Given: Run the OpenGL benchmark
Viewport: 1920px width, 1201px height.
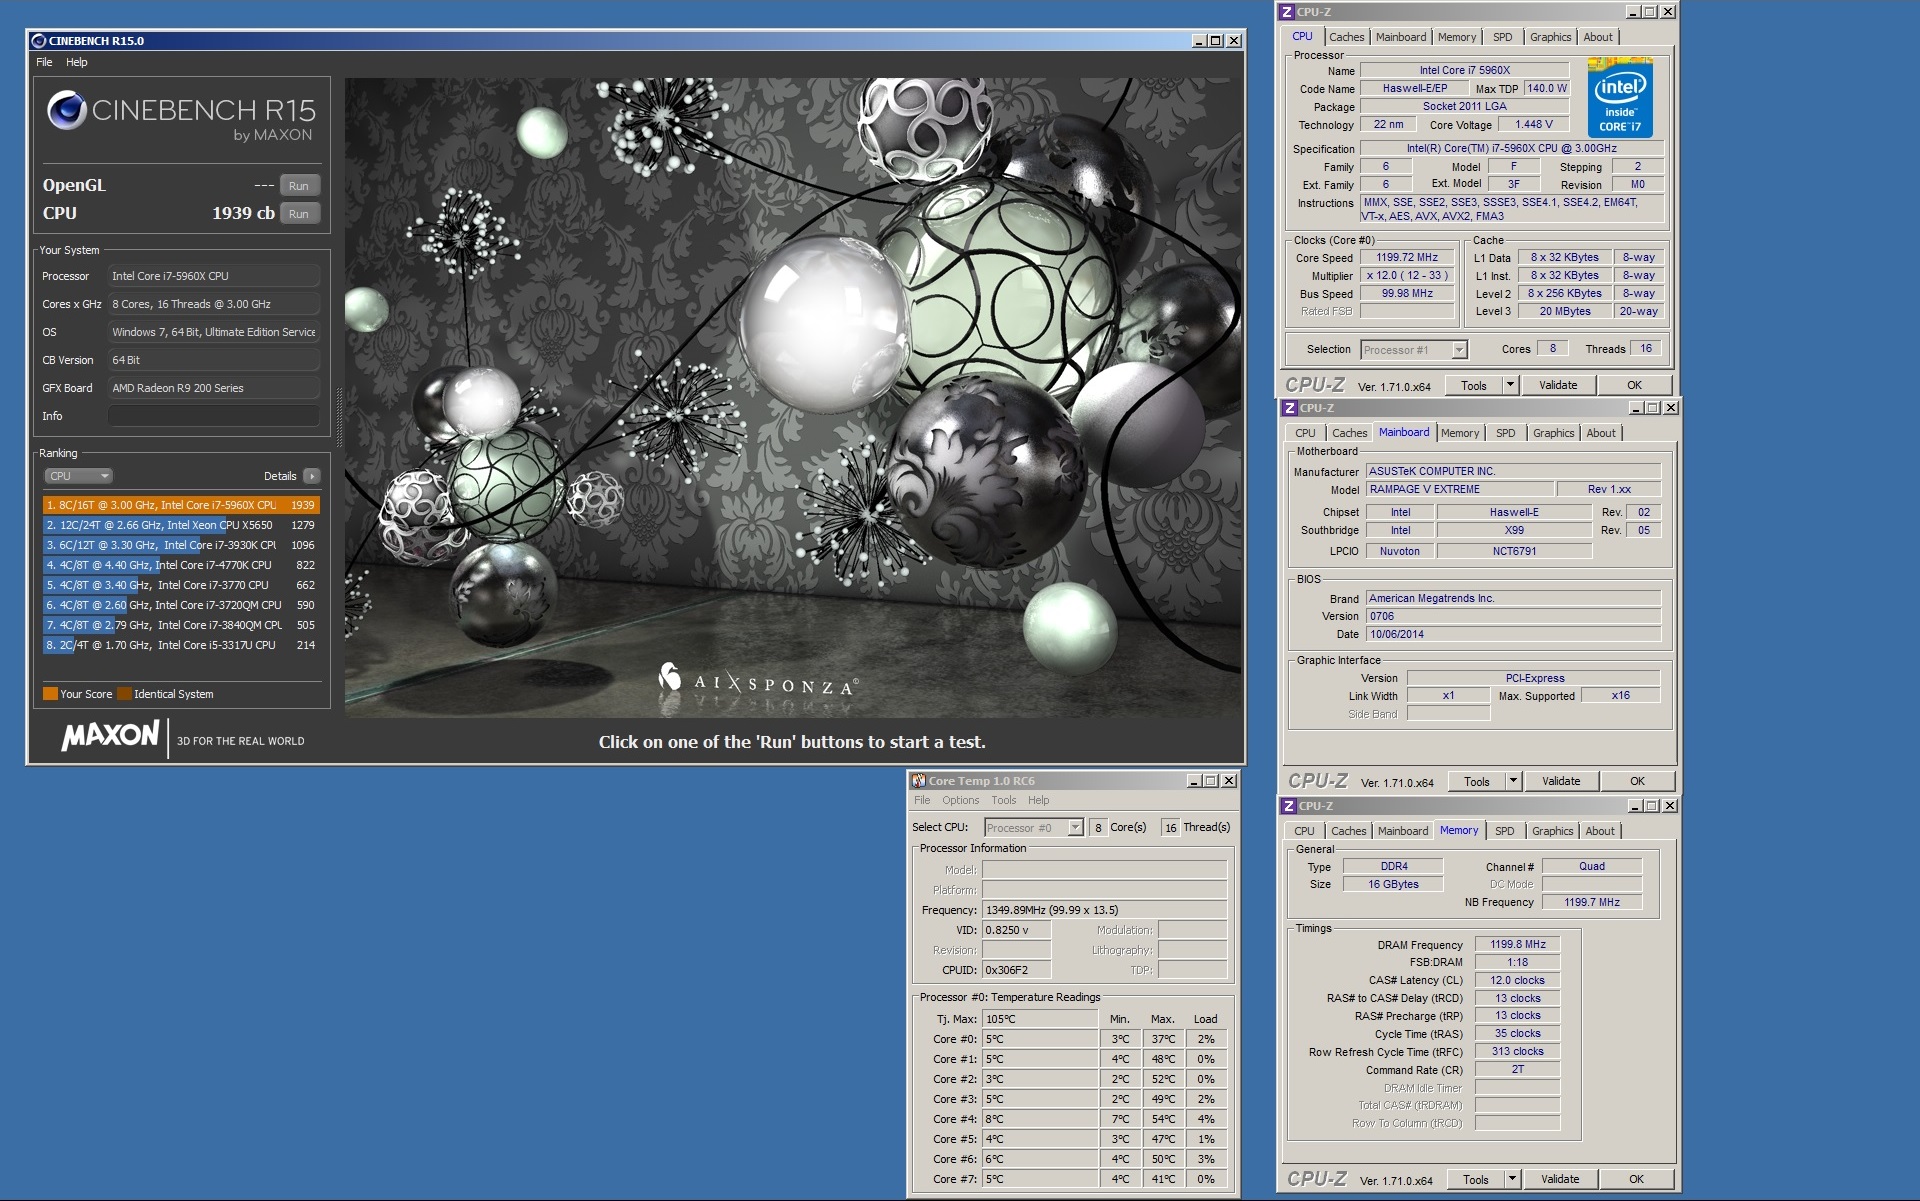Looking at the screenshot, I should point(299,186).
